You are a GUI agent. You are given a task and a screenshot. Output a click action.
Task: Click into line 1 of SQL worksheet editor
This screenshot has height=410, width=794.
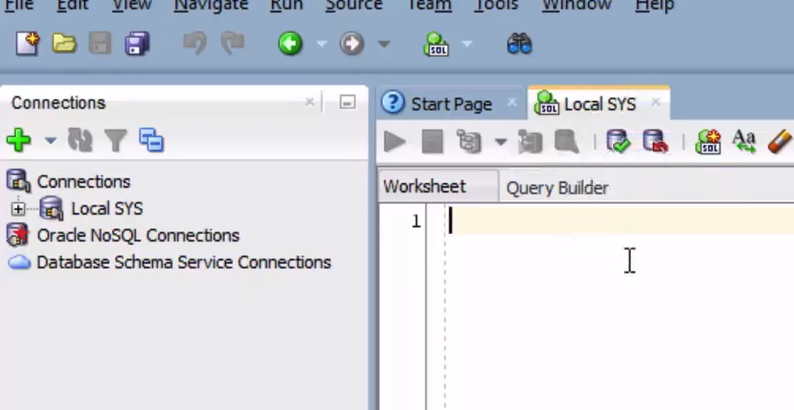pos(600,221)
